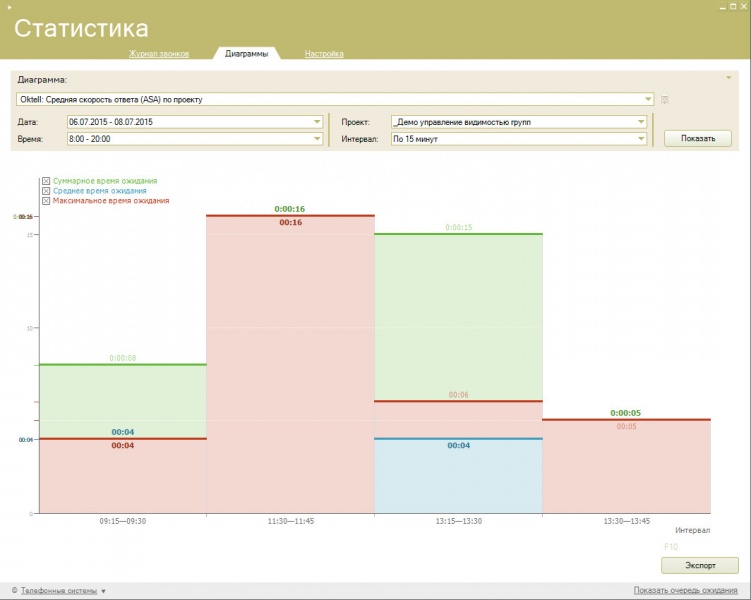751x600 pixels.
Task: Expand the arrow beside Телефонные системы
Action: [103, 591]
